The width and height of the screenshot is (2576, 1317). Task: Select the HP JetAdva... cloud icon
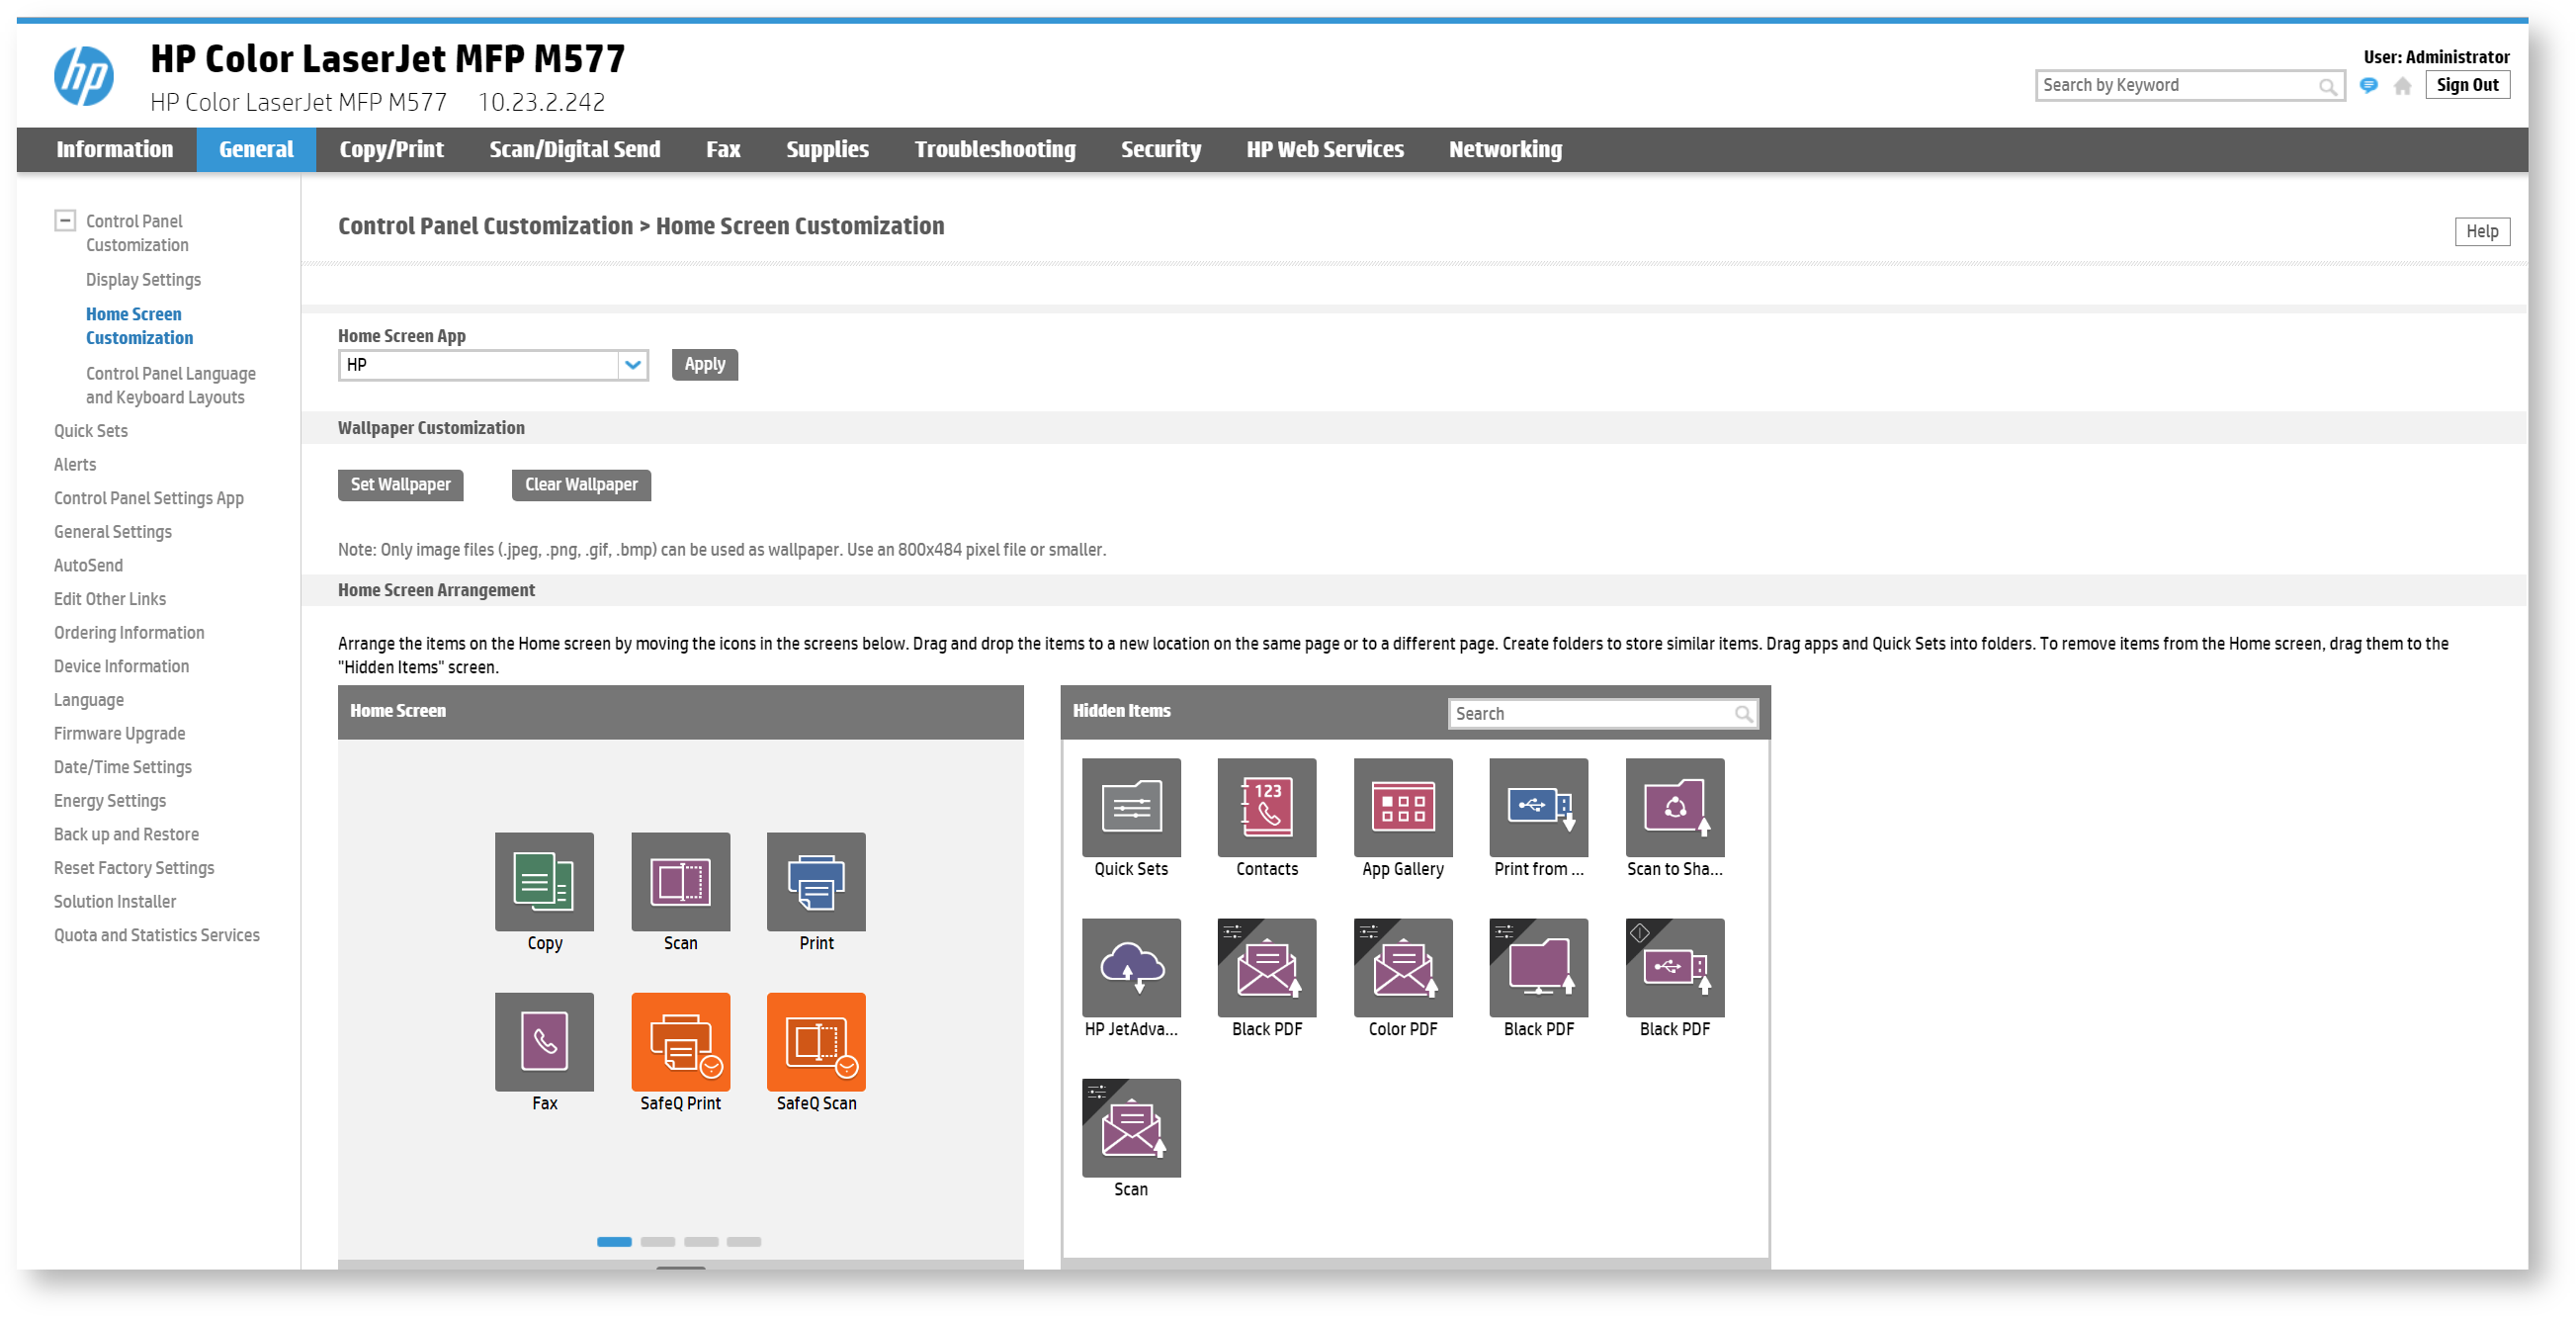tap(1131, 967)
